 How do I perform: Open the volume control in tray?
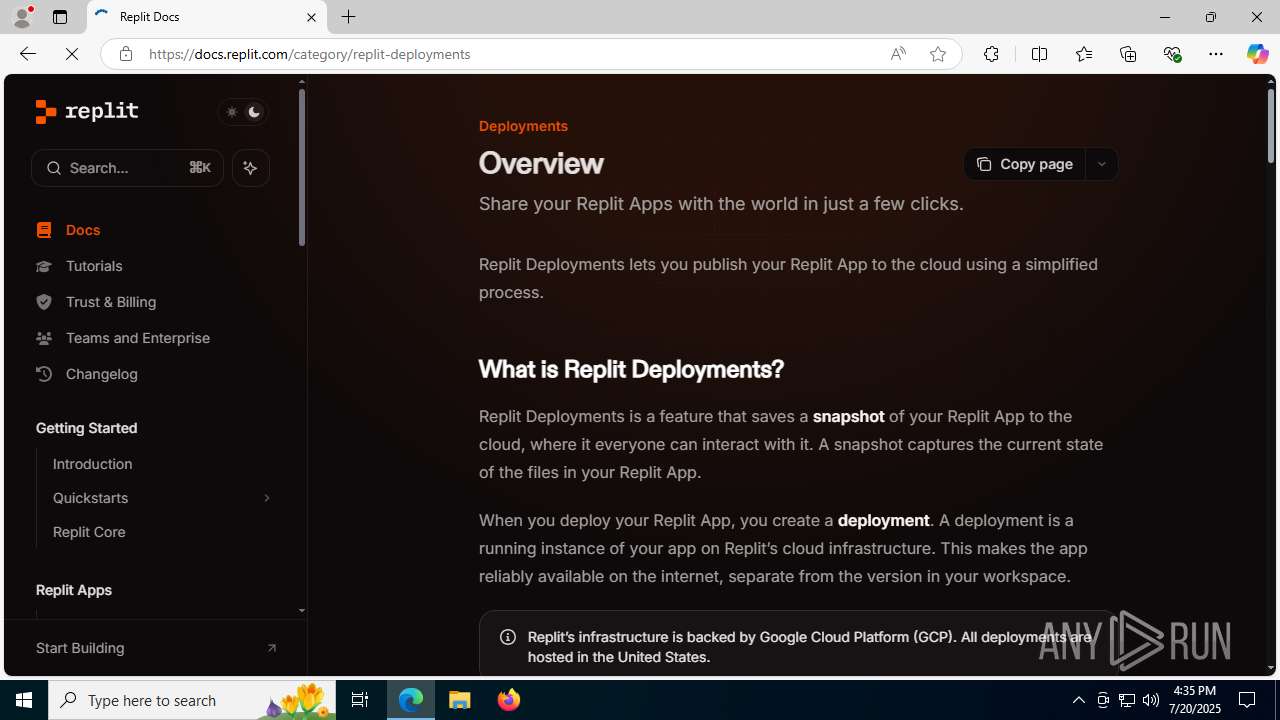point(1151,700)
